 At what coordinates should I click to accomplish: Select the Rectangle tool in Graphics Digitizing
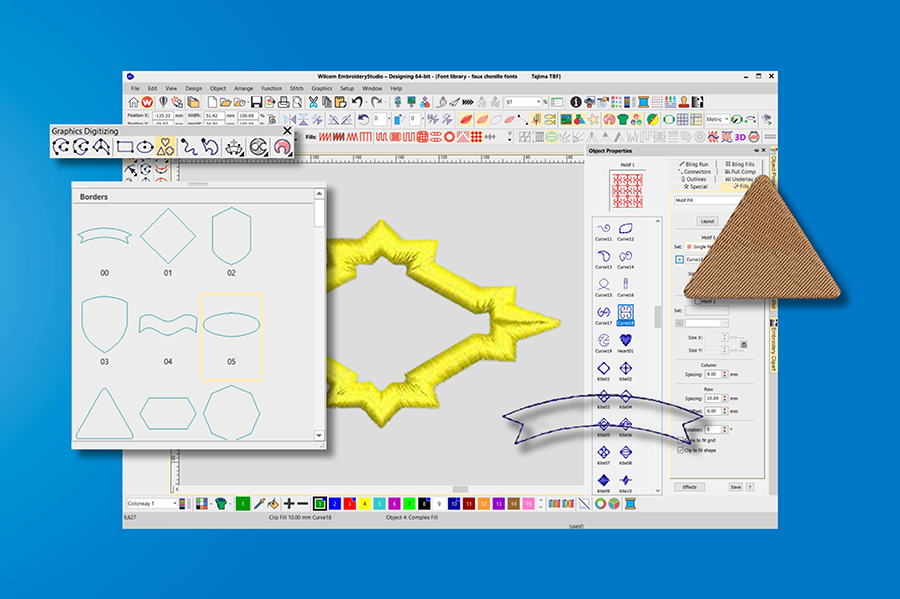click(125, 147)
